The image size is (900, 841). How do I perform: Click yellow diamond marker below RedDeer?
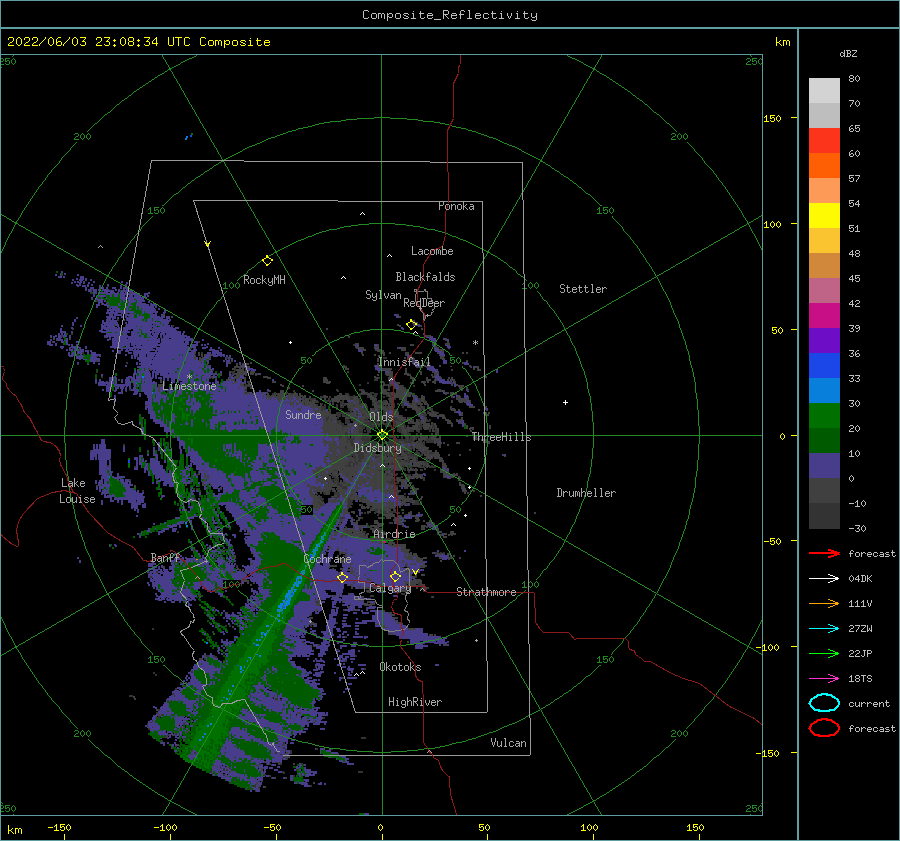(411, 325)
